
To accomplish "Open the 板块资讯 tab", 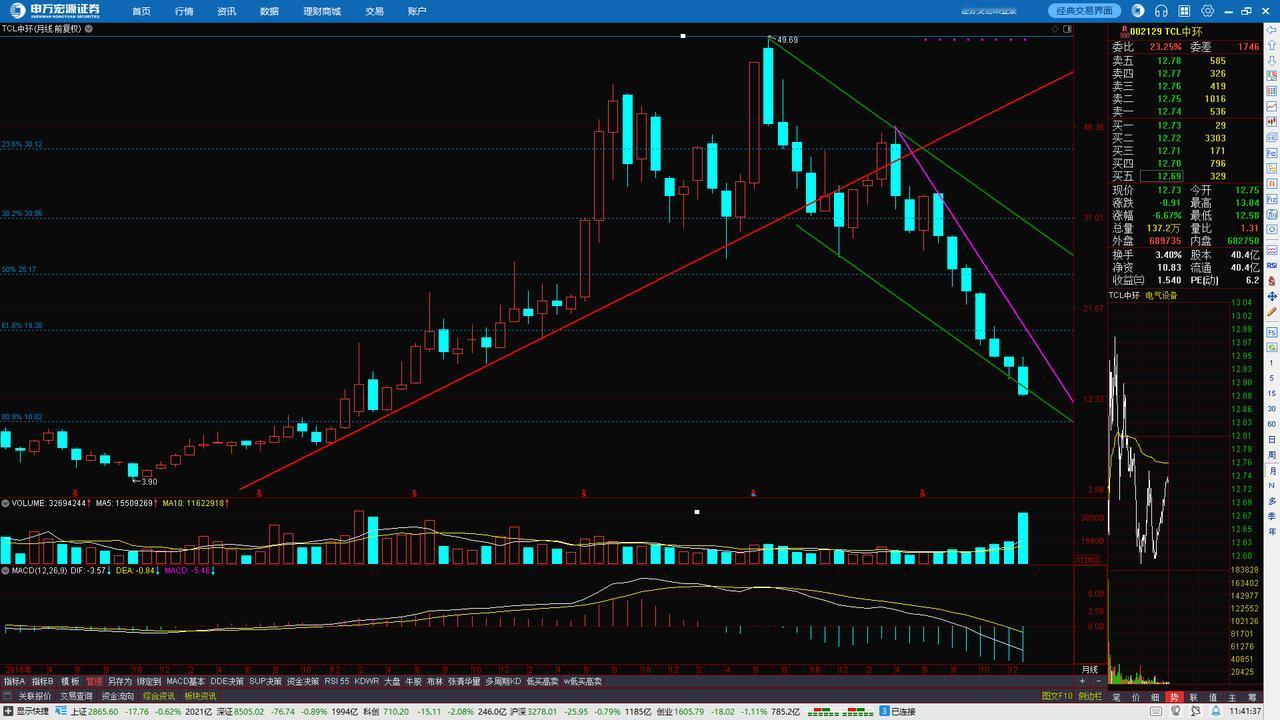I will pyautogui.click(x=200, y=696).
